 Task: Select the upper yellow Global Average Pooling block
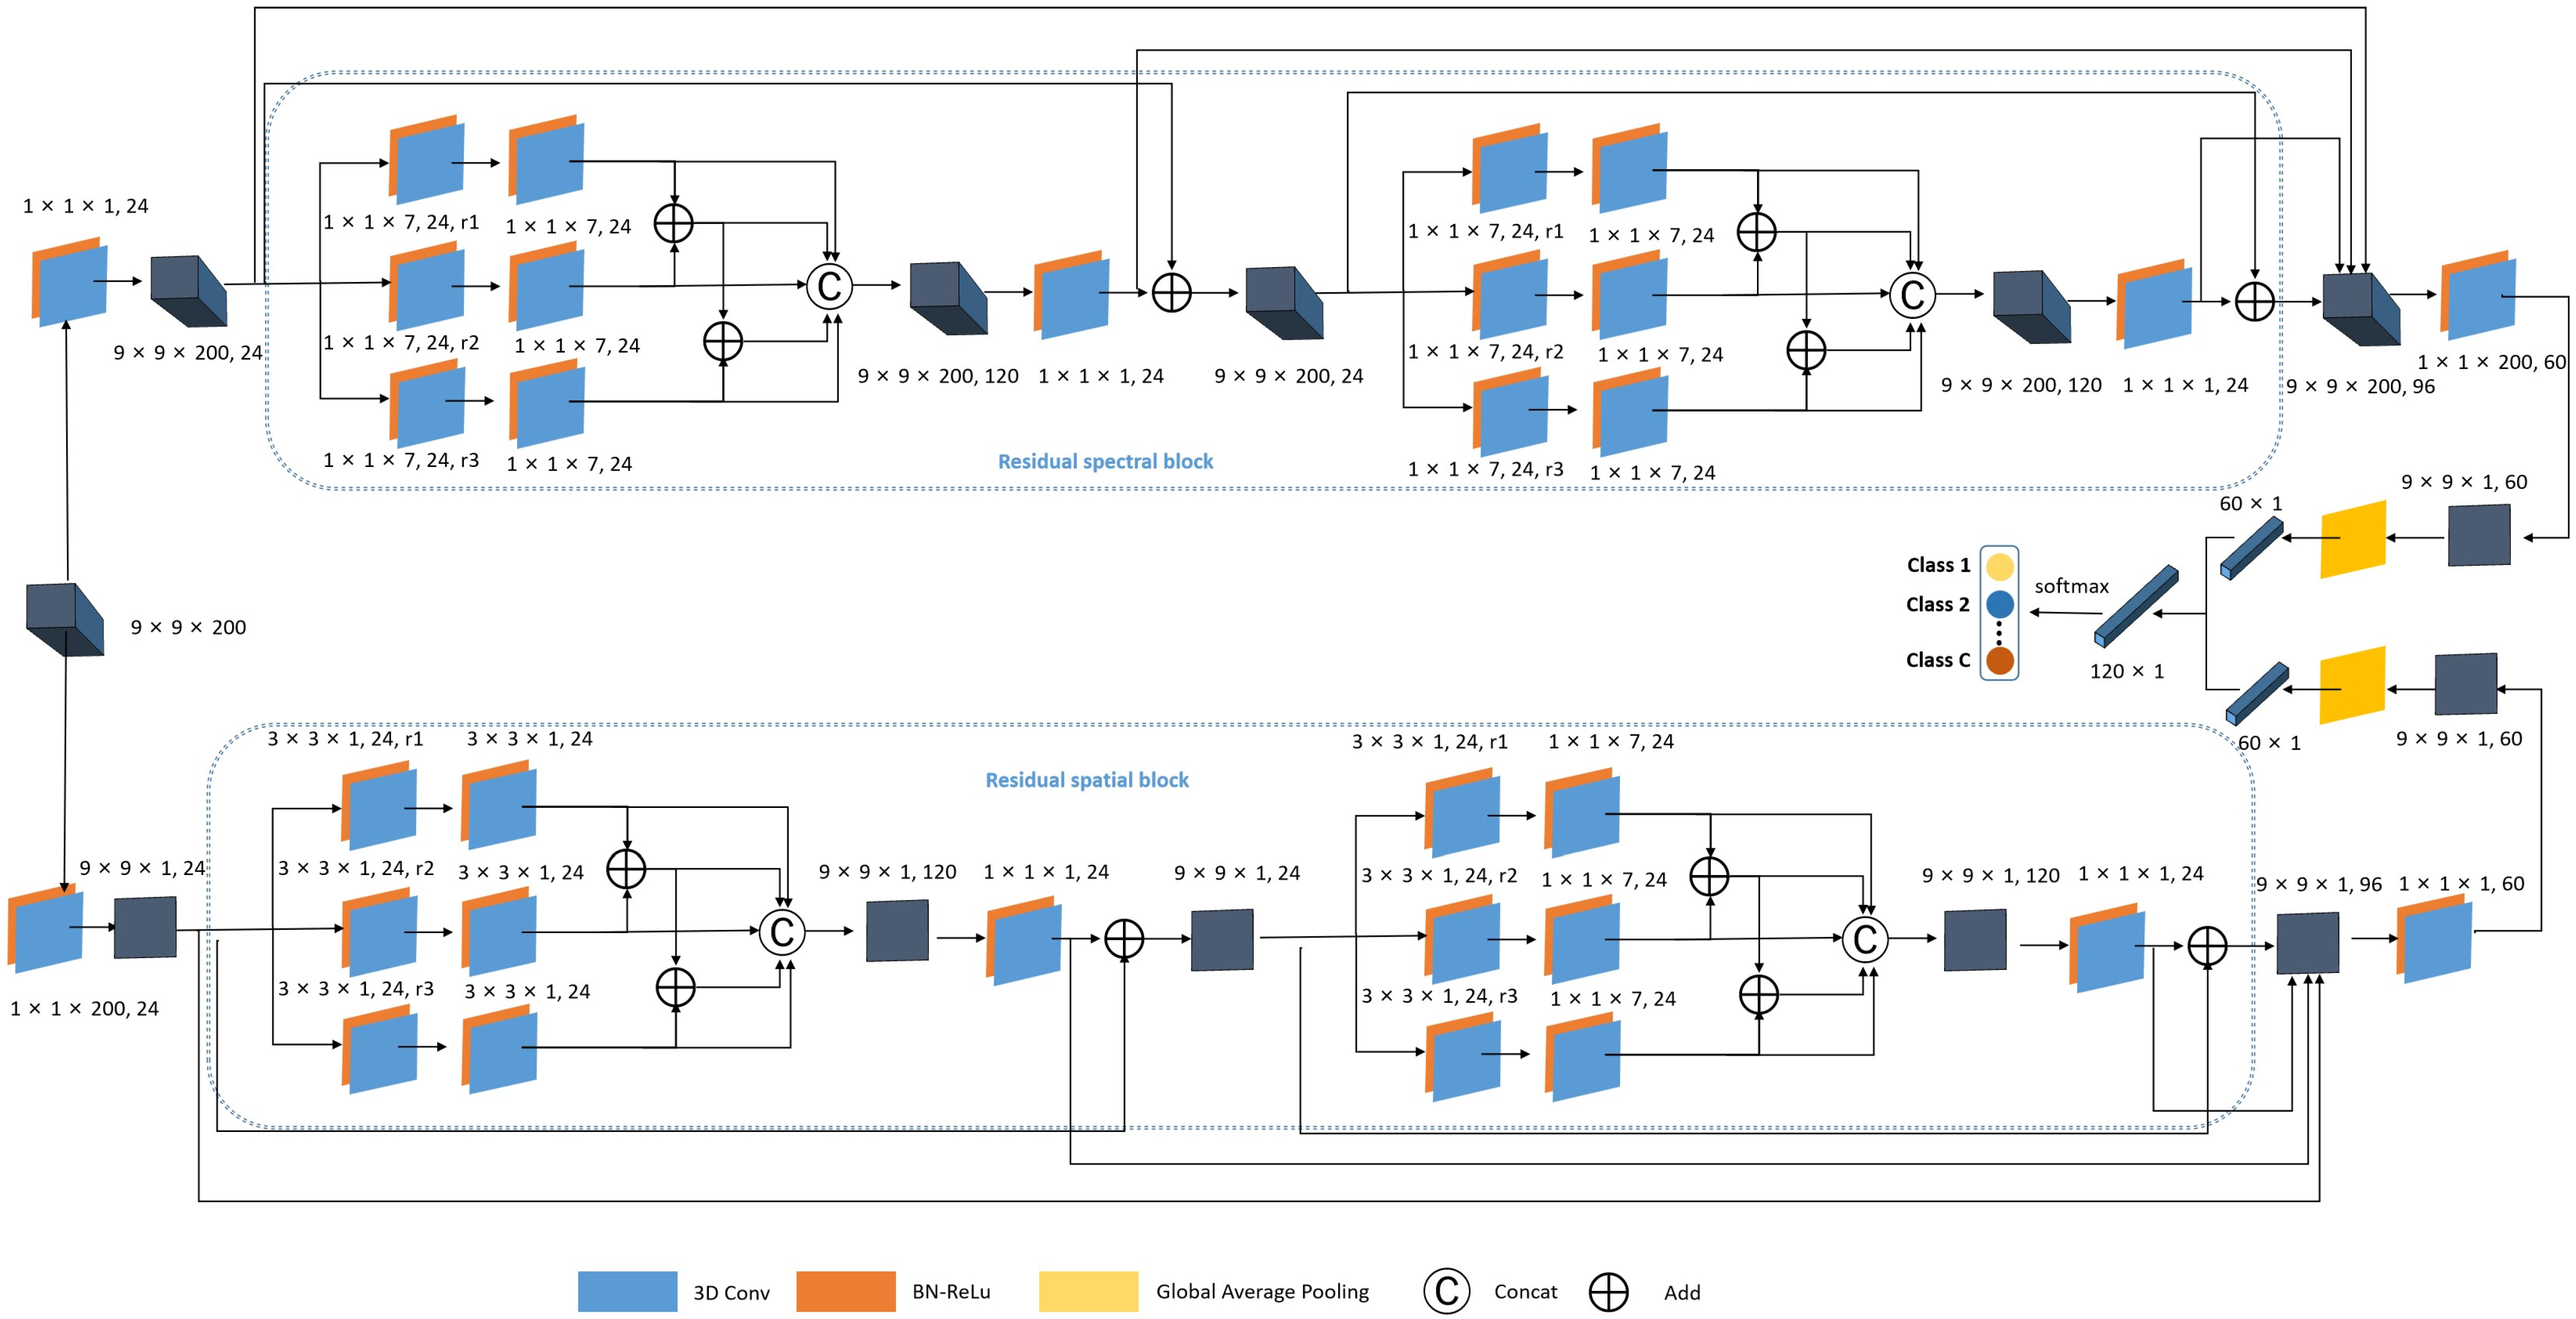[2353, 540]
